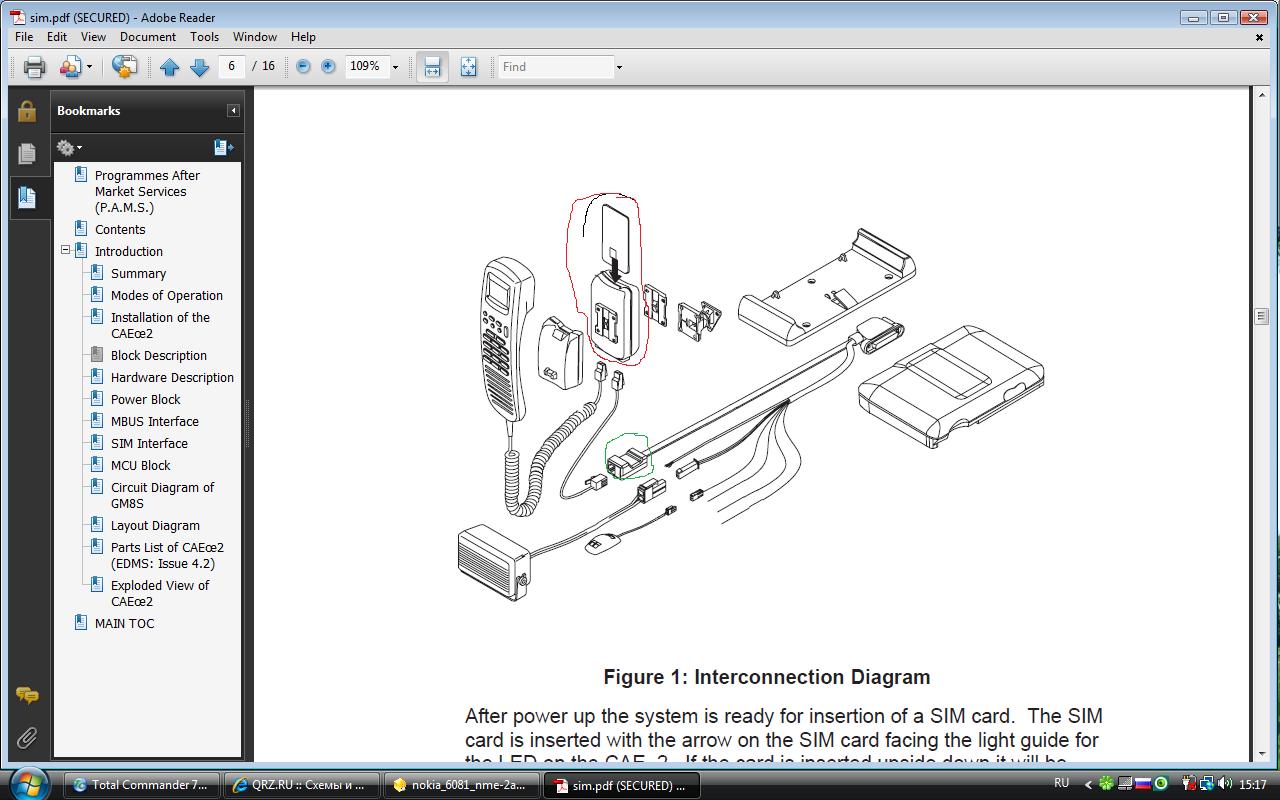
Task: Go to next page with down arrow
Action: (x=199, y=67)
